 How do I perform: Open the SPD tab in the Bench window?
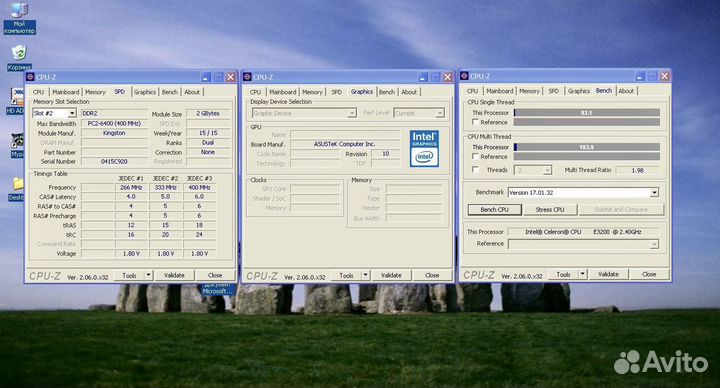[x=554, y=91]
